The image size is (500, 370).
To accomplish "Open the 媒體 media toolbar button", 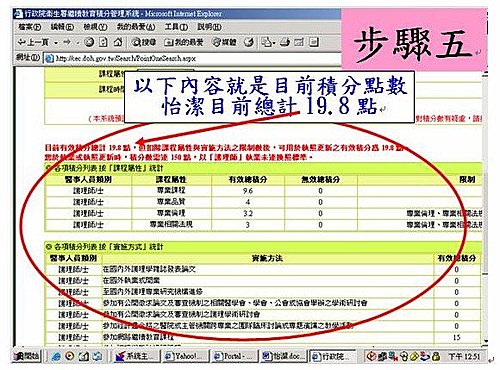I will (x=225, y=42).
